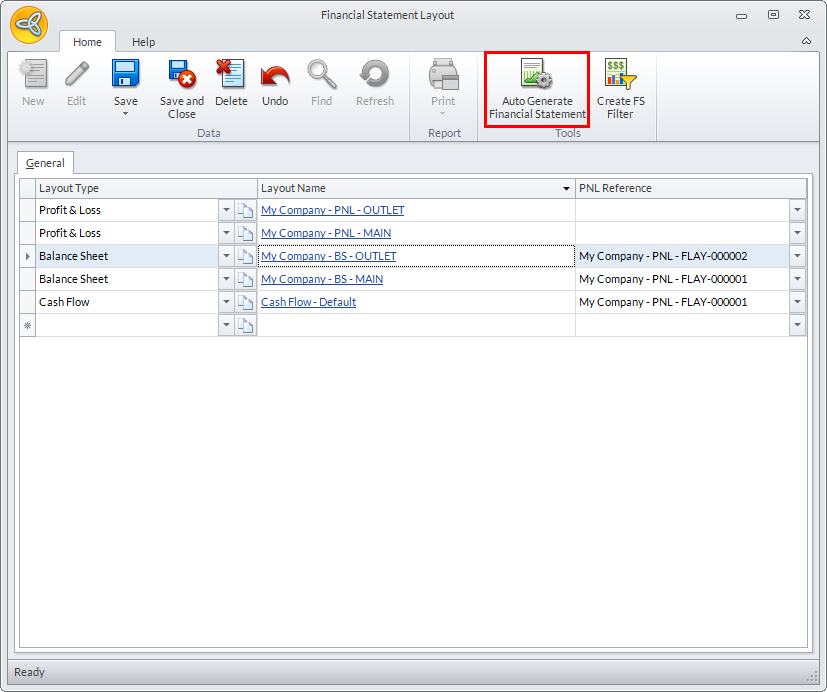Open My Company - BS - MAIN link

[x=321, y=279]
